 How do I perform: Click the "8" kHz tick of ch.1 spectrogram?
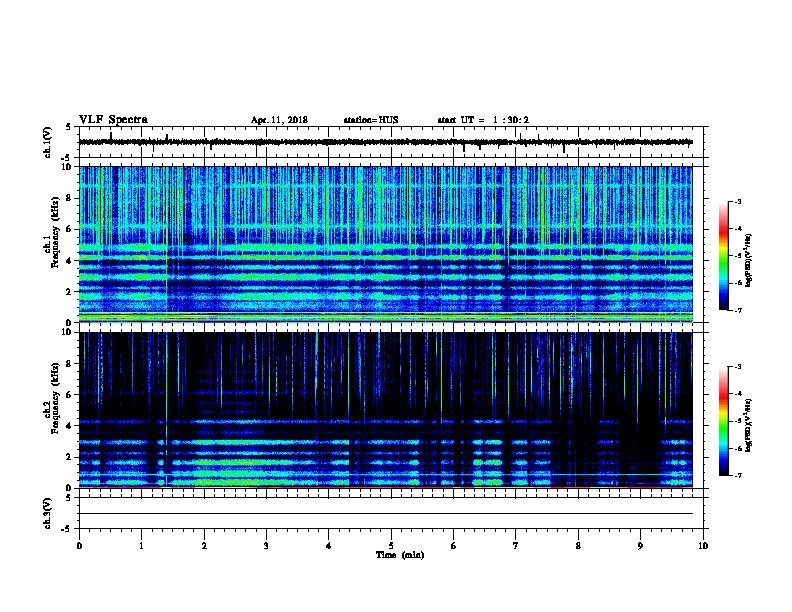click(69, 198)
